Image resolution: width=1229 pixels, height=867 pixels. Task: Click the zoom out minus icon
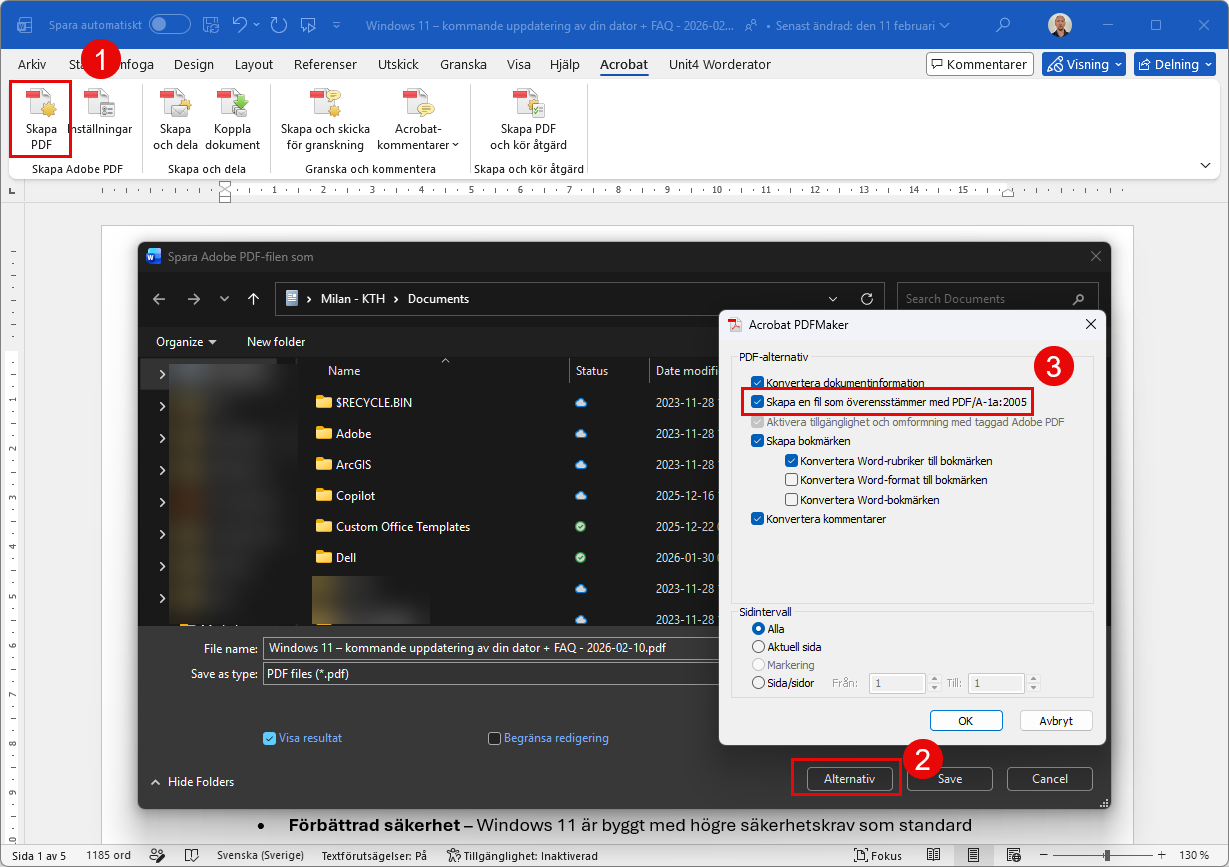(1045, 856)
